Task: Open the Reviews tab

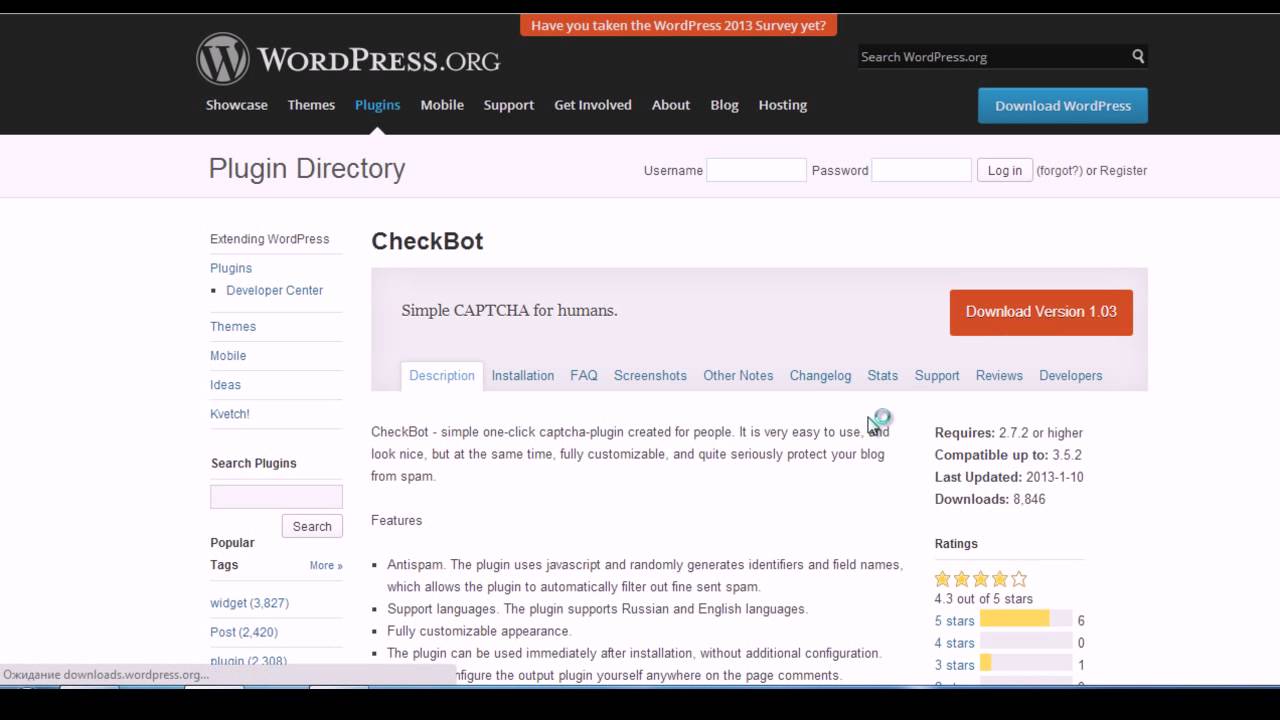Action: (x=999, y=376)
